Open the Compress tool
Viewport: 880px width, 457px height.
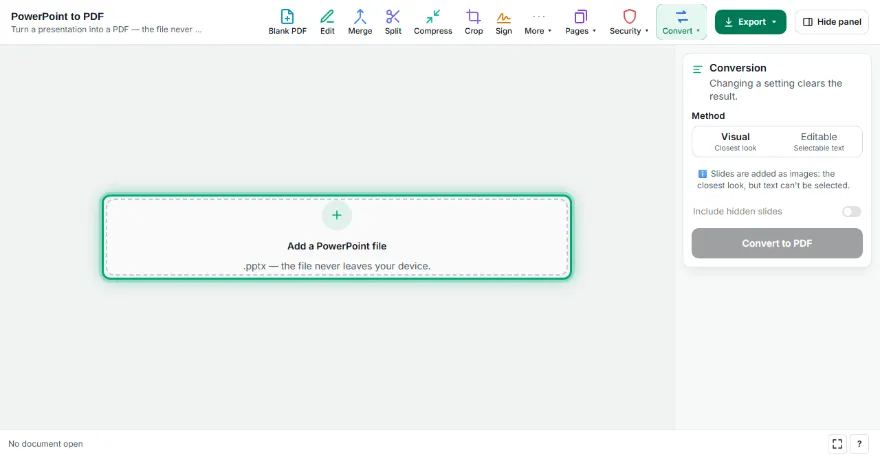(x=433, y=22)
